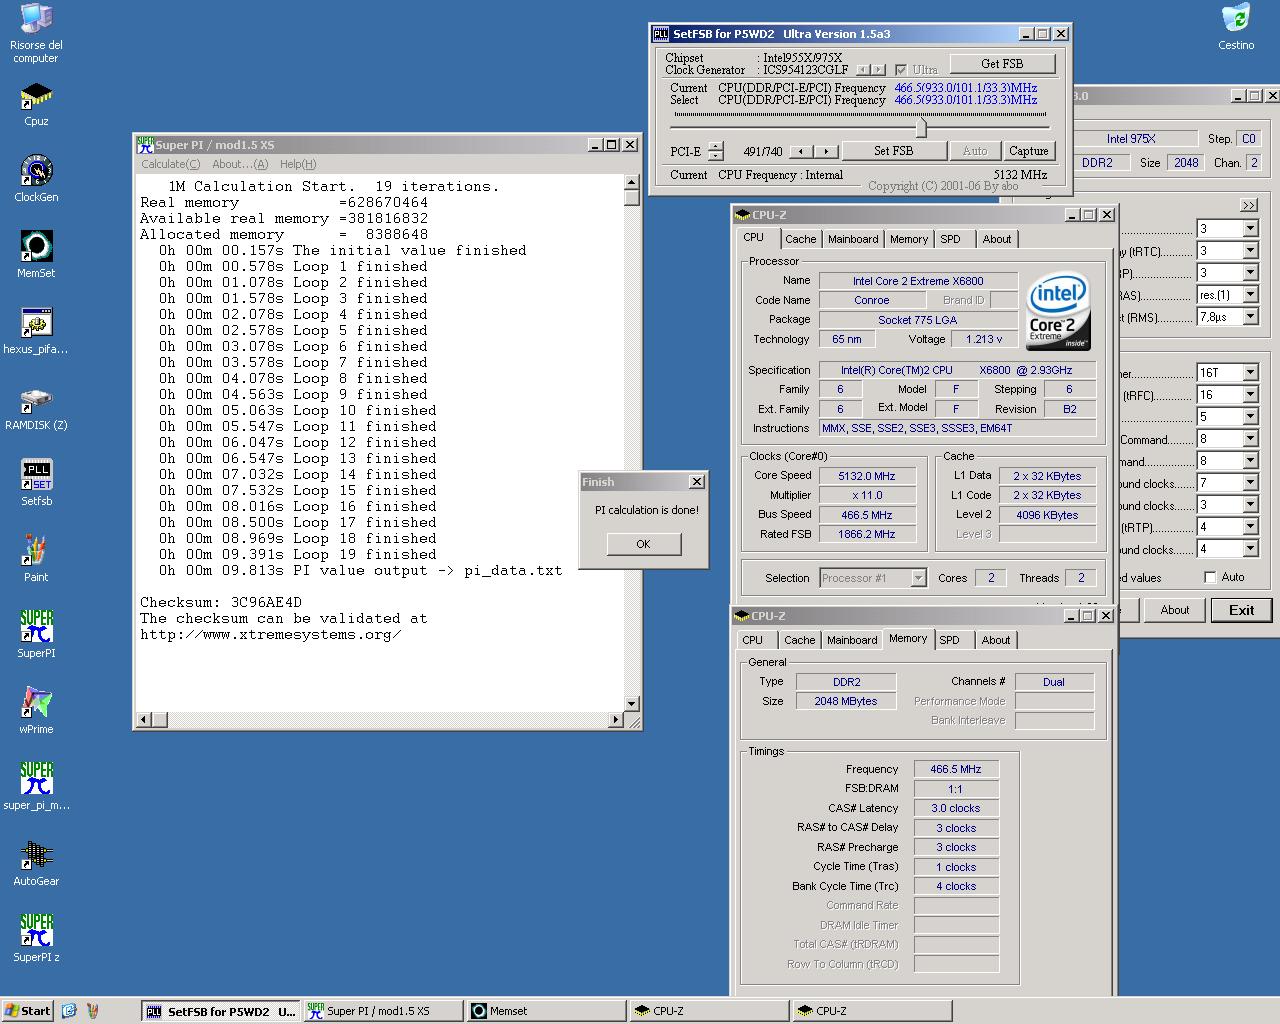This screenshot has width=1280, height=1024.
Task: Launch SuperPI desktop shortcut
Action: (36, 635)
